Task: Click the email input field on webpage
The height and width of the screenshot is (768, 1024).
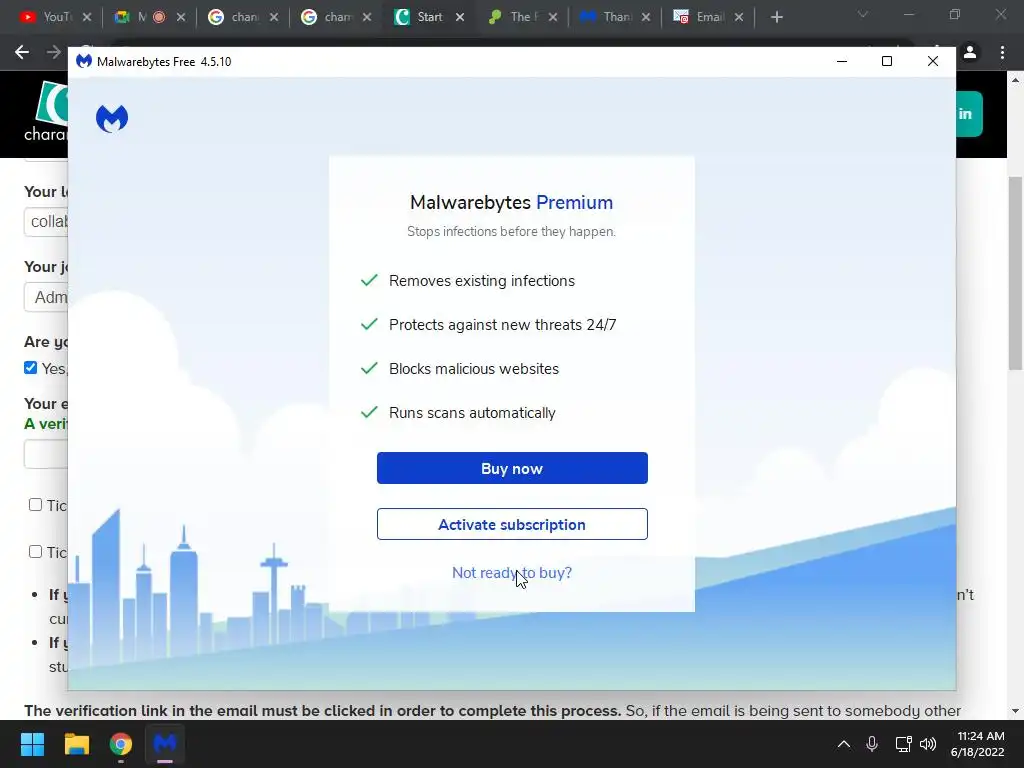Action: coord(46,454)
